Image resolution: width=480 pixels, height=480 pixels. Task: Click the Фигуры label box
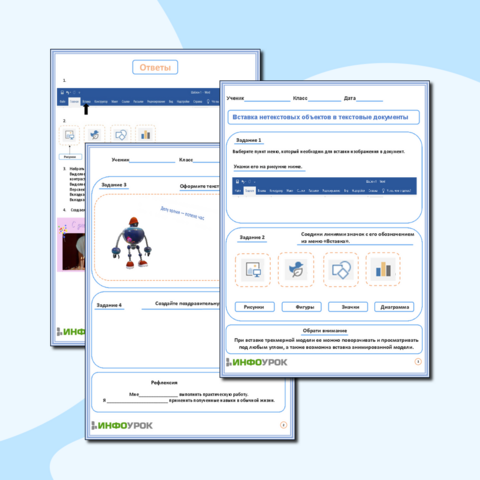(x=302, y=307)
